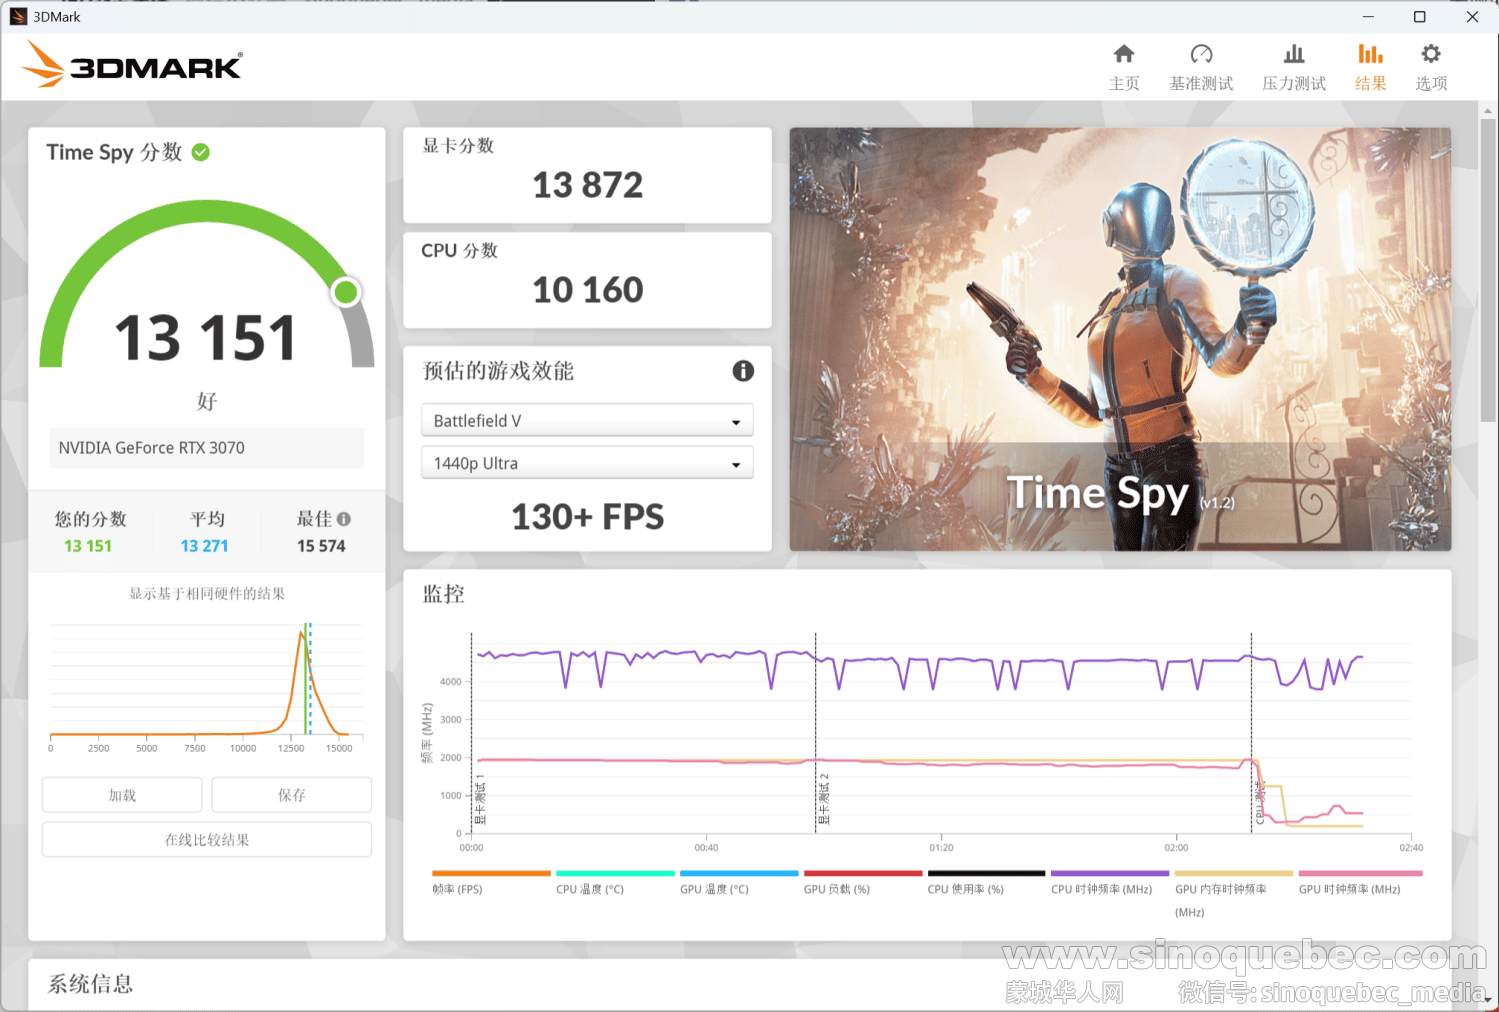
Task: Click the CPU score value 10 160
Action: 588,290
